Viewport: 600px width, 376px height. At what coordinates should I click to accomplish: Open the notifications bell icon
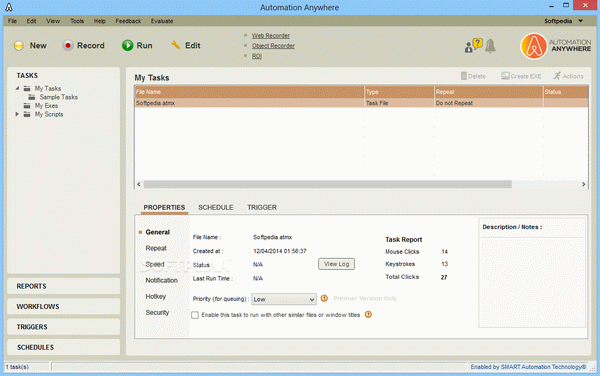(490, 46)
